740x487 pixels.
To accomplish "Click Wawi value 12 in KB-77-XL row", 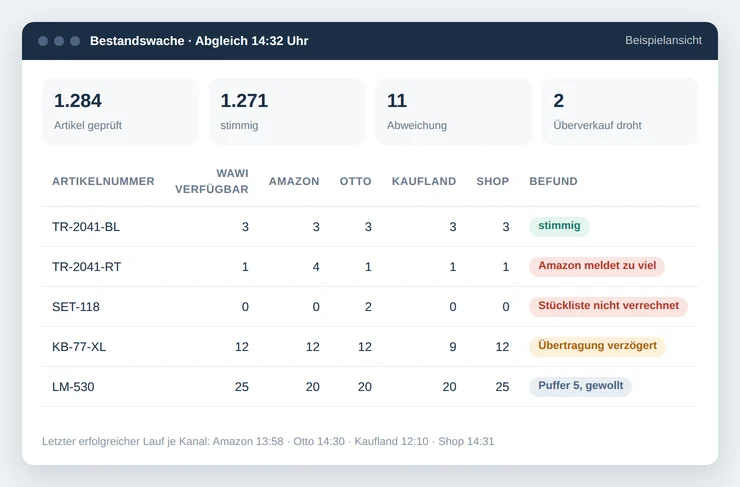I will (x=242, y=347).
